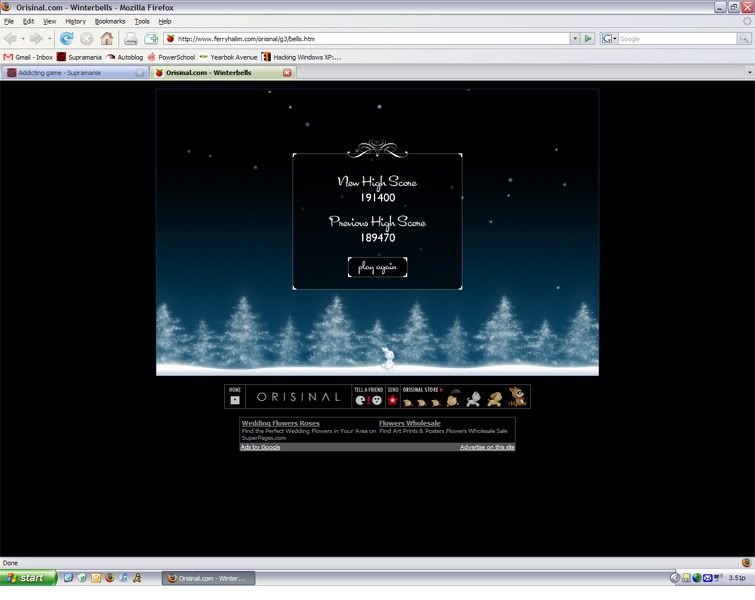
Task: Open the Autoblog bookmark
Action: click(x=125, y=57)
